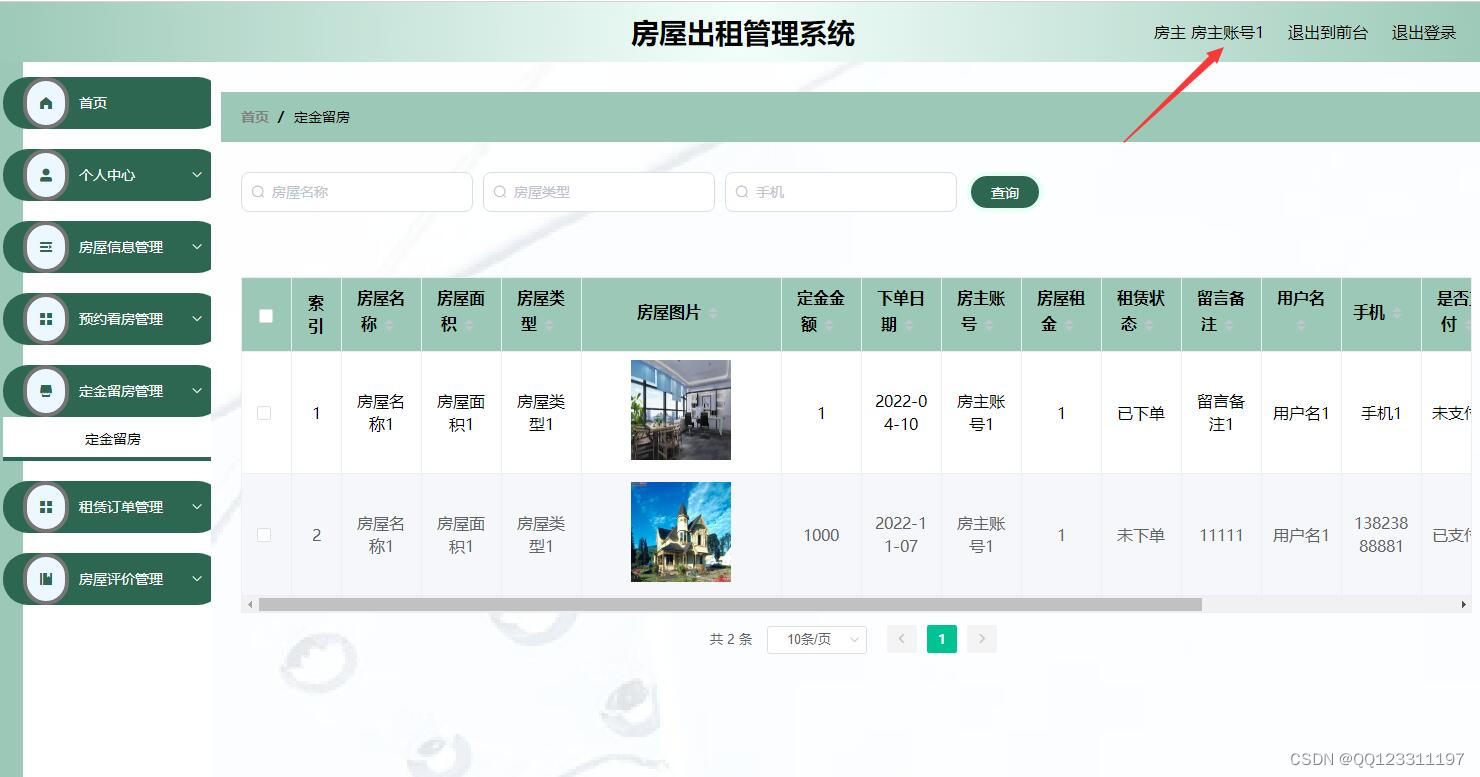The image size is (1480, 777).
Task: Check the checkbox for row 2
Action: [264, 535]
